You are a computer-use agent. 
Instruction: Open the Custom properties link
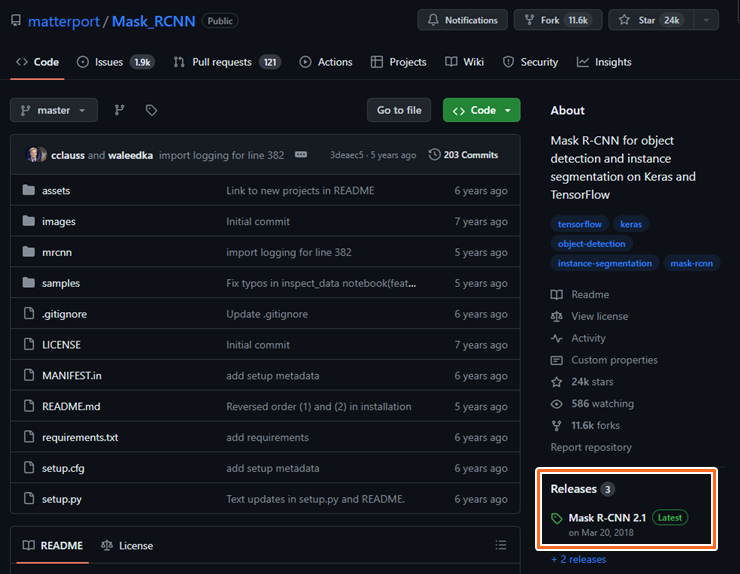604,360
